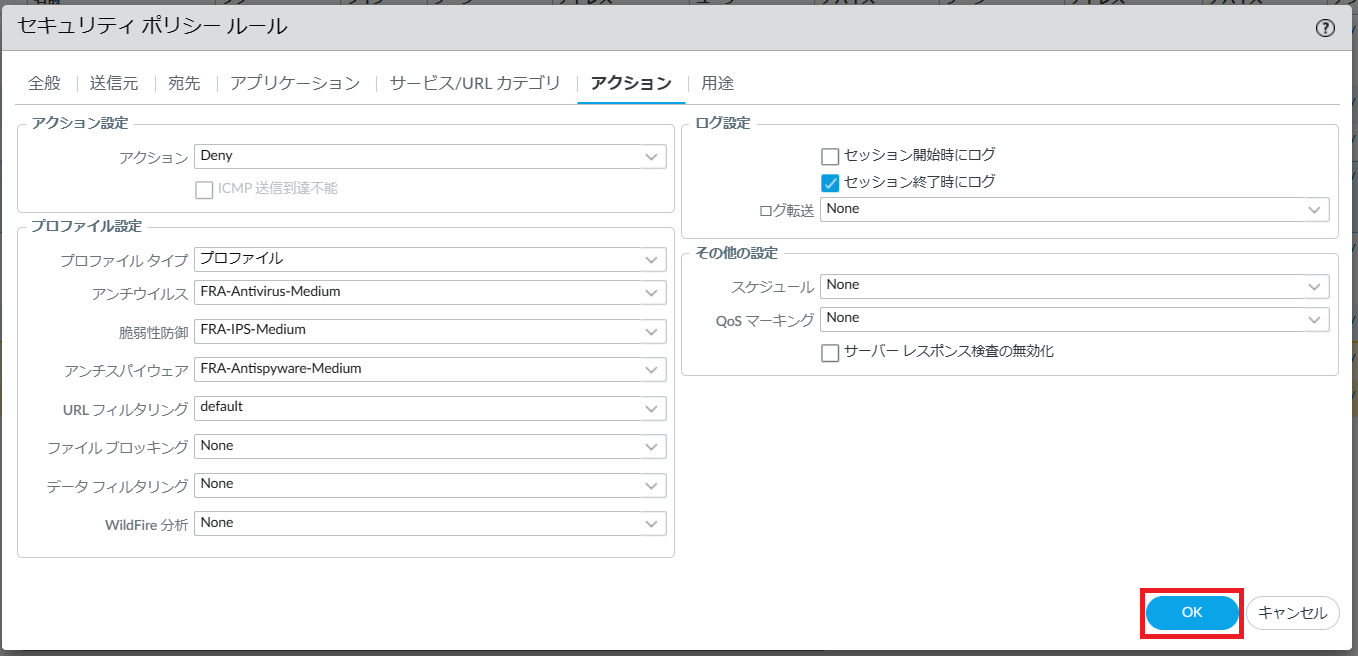The height and width of the screenshot is (656, 1358).
Task: Open the アクション Deny dropdown
Action: [652, 157]
